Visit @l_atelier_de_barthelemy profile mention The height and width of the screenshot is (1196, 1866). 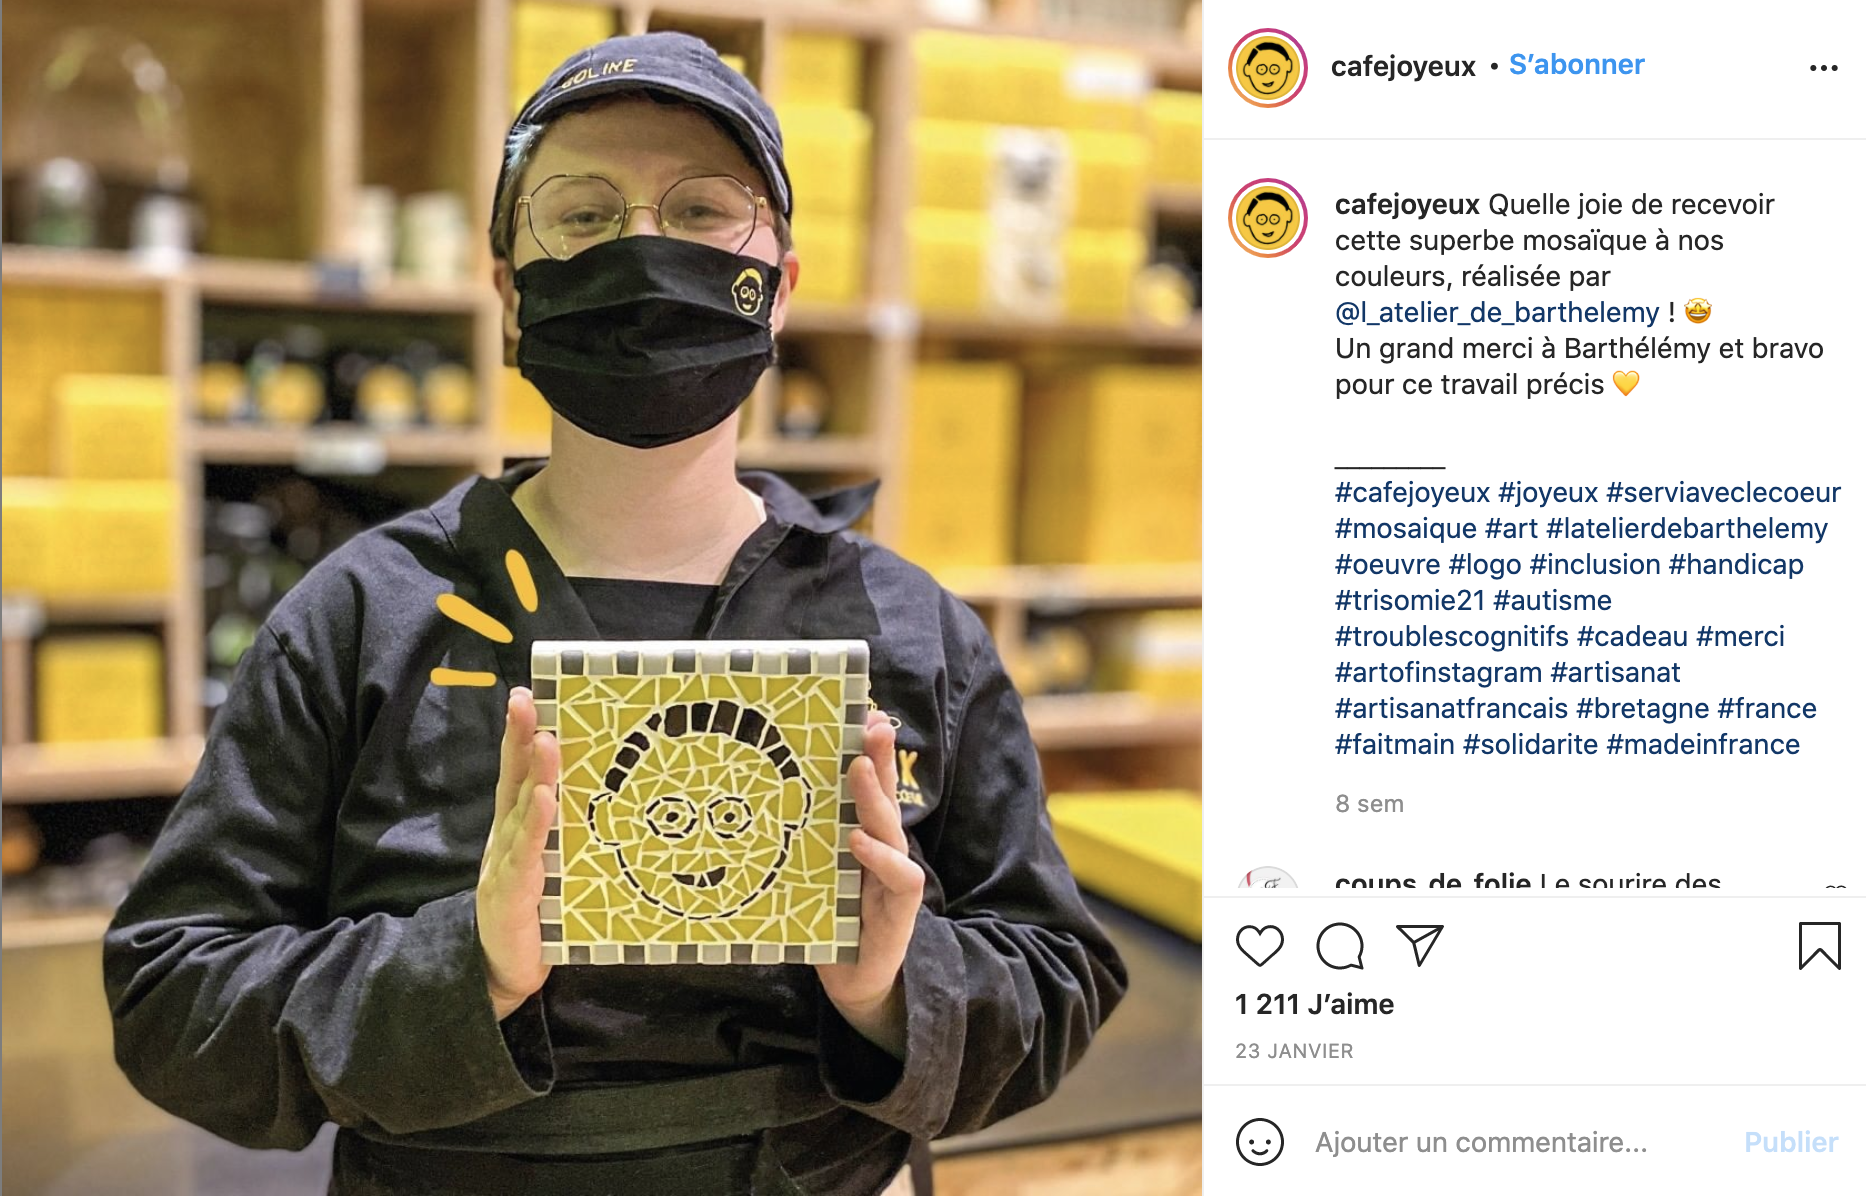coord(1497,312)
